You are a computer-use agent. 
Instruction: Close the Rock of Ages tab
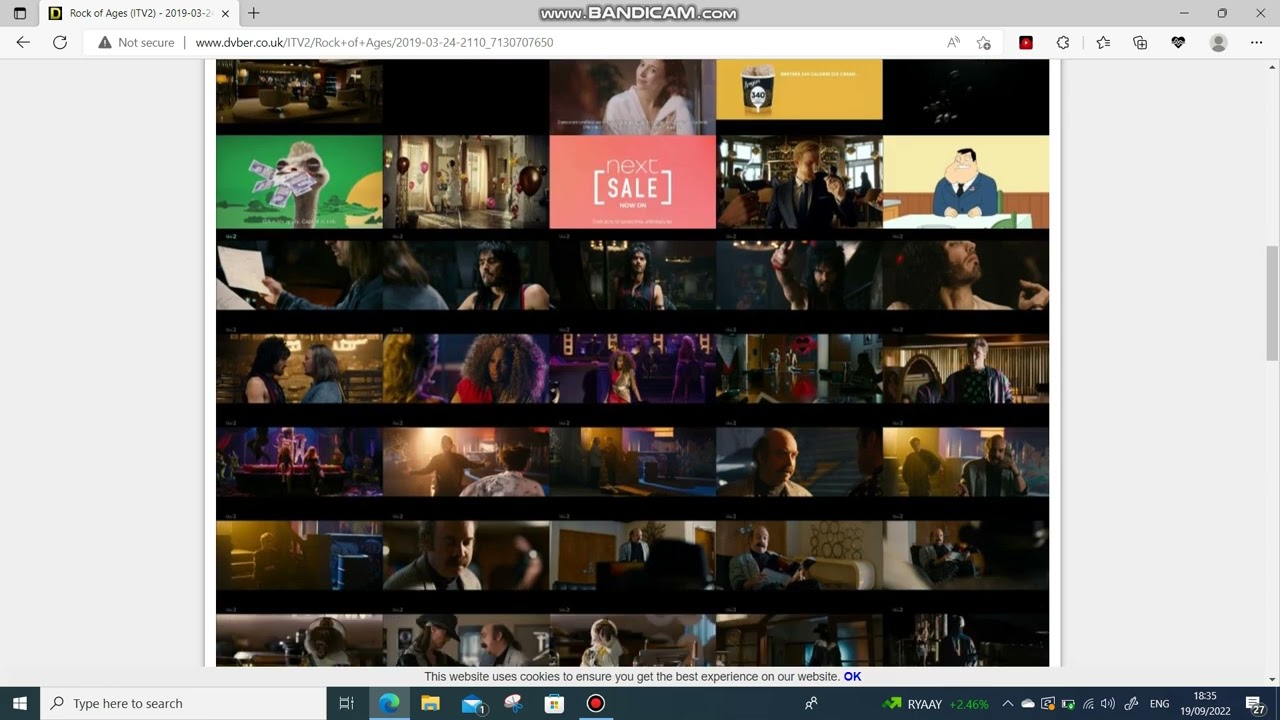[225, 13]
